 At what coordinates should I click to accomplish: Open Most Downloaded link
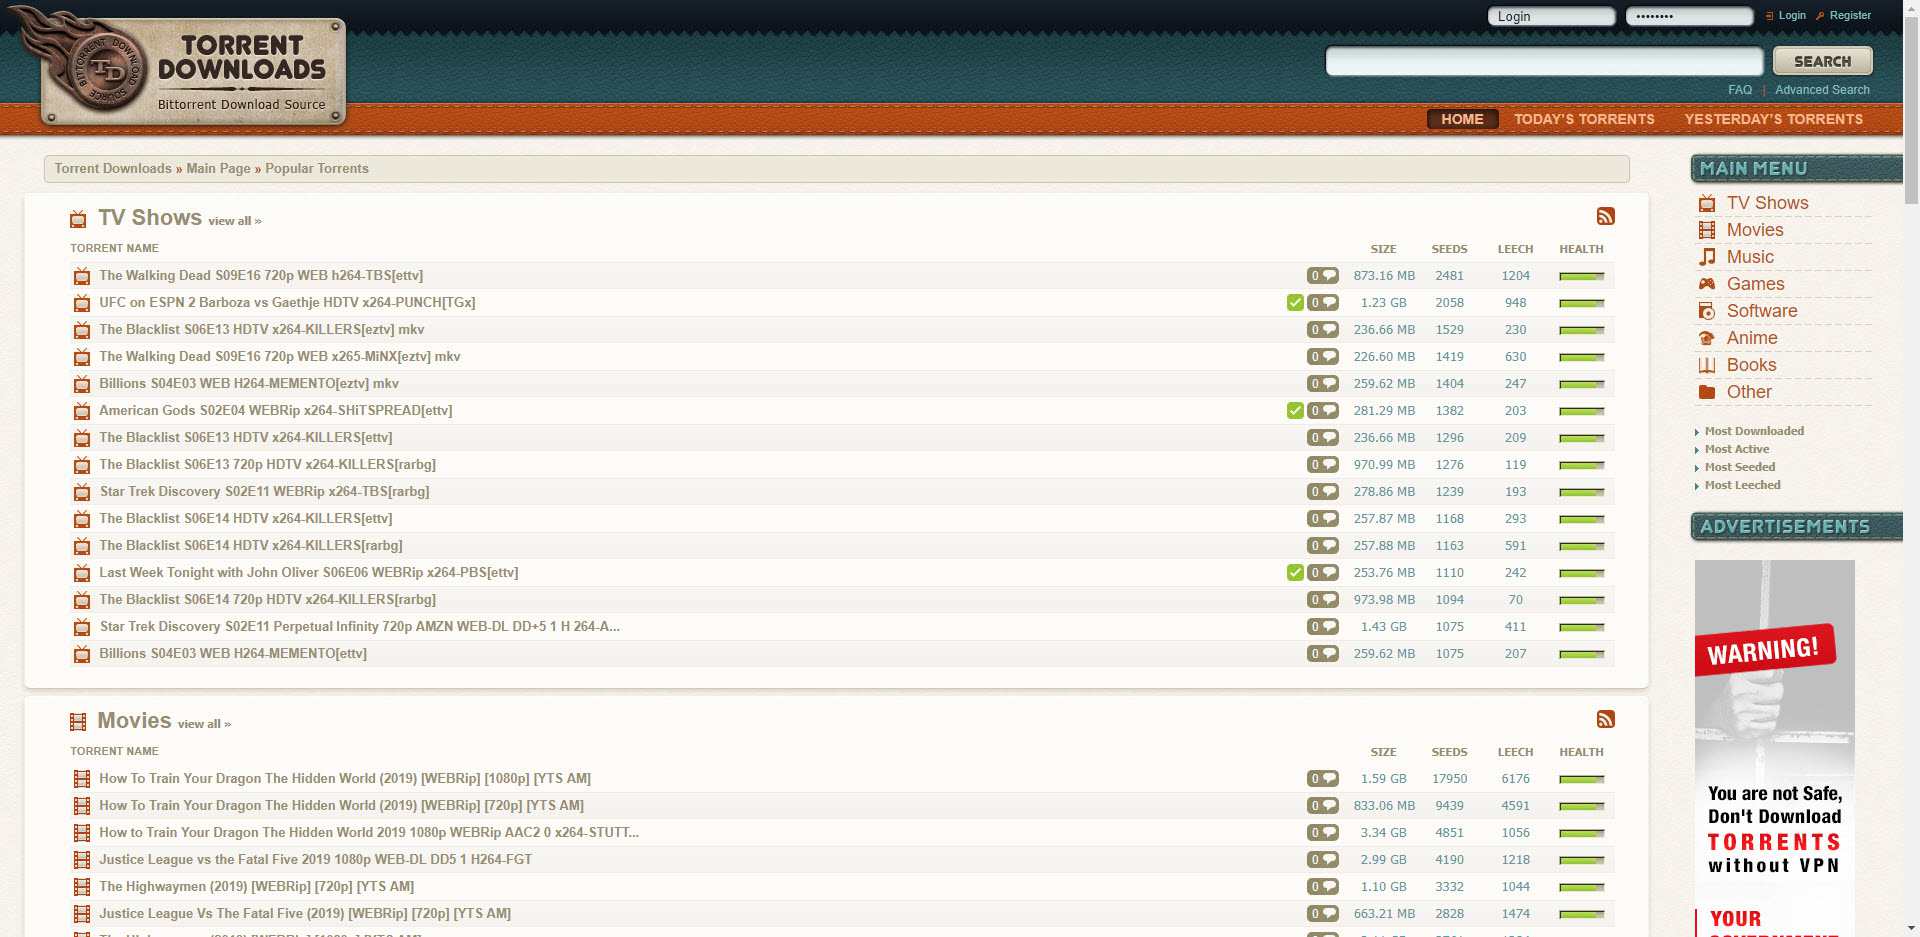(x=1754, y=431)
